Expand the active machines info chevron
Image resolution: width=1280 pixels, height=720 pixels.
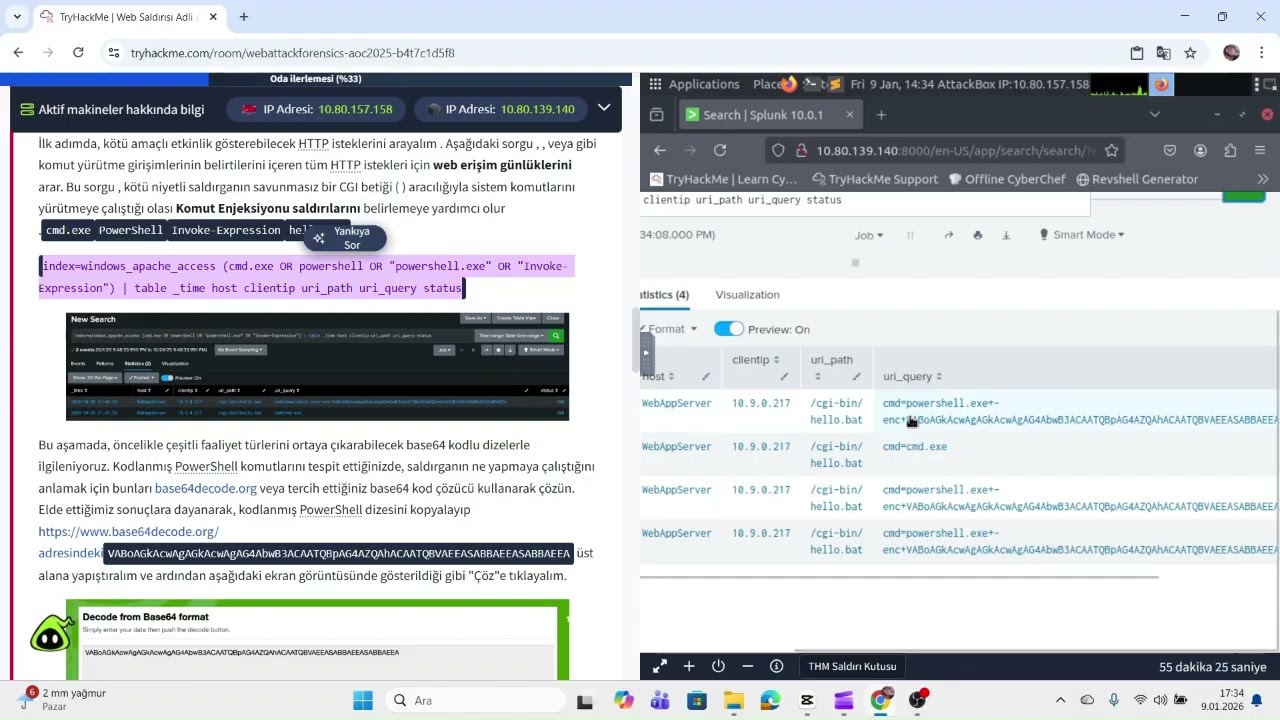pos(604,108)
